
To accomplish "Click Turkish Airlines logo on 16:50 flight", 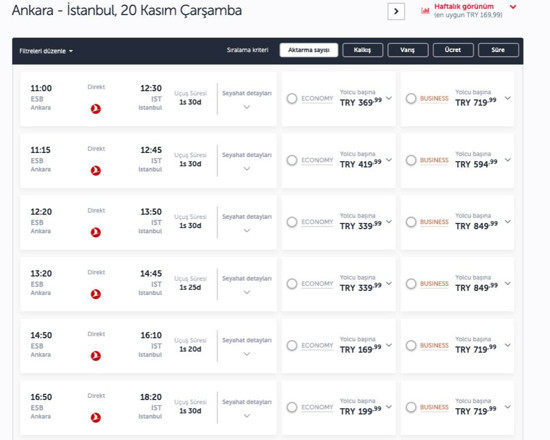I will click(96, 418).
